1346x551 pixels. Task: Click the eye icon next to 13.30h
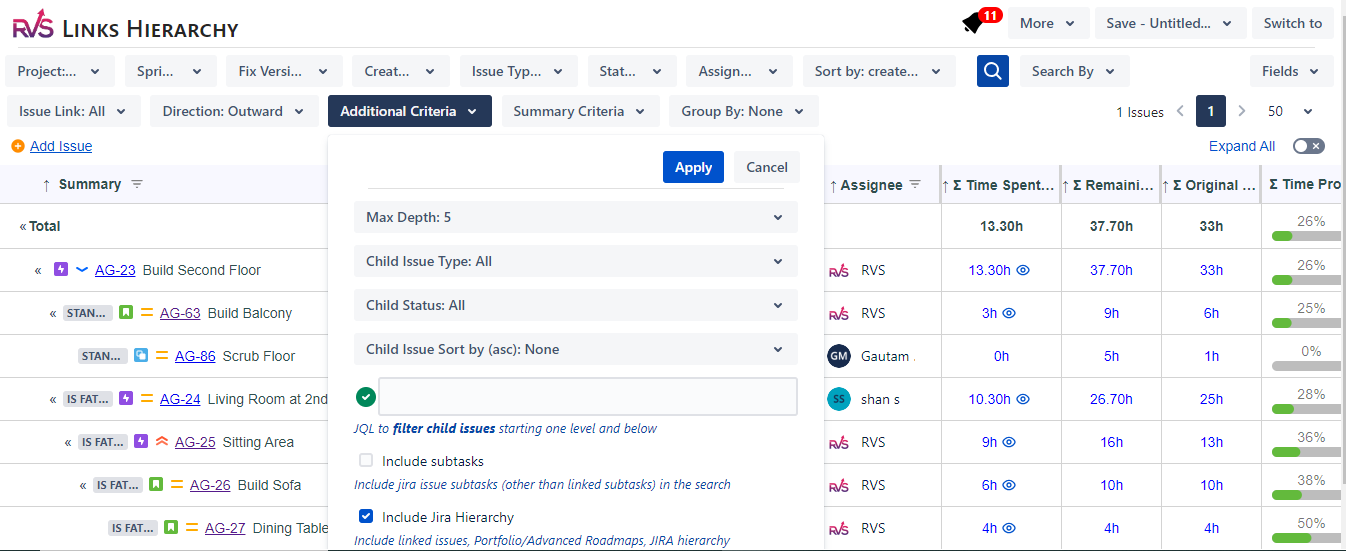1023,270
